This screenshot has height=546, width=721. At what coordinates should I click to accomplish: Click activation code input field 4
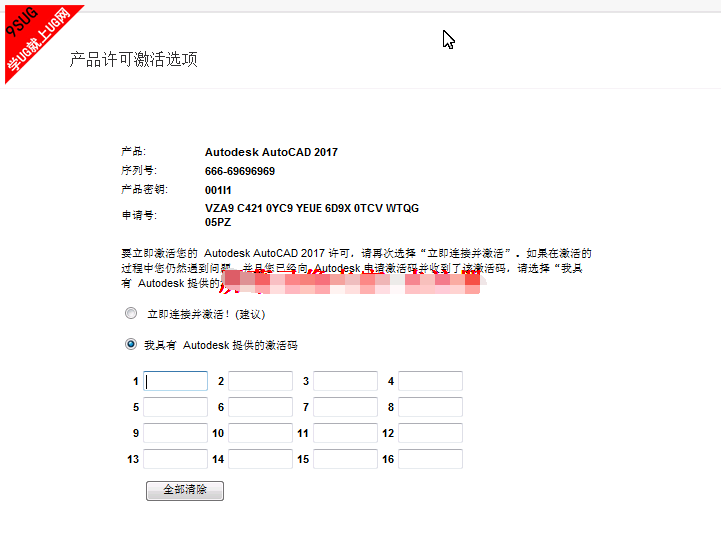(431, 381)
